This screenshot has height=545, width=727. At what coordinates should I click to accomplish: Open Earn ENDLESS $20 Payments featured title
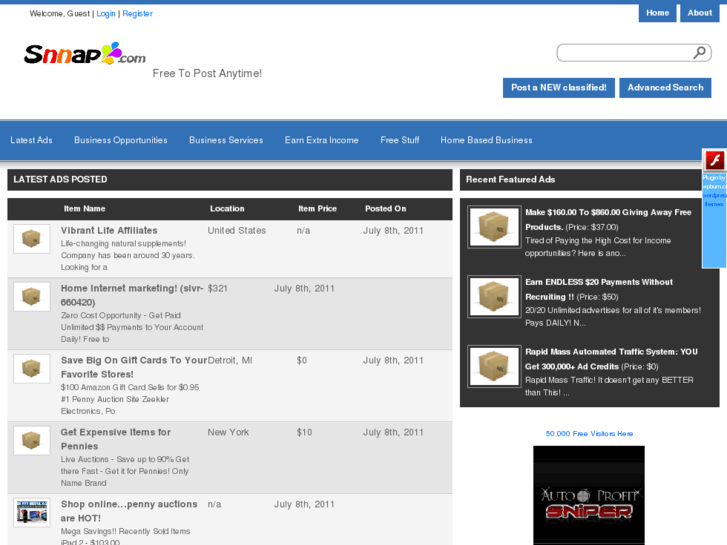599,289
